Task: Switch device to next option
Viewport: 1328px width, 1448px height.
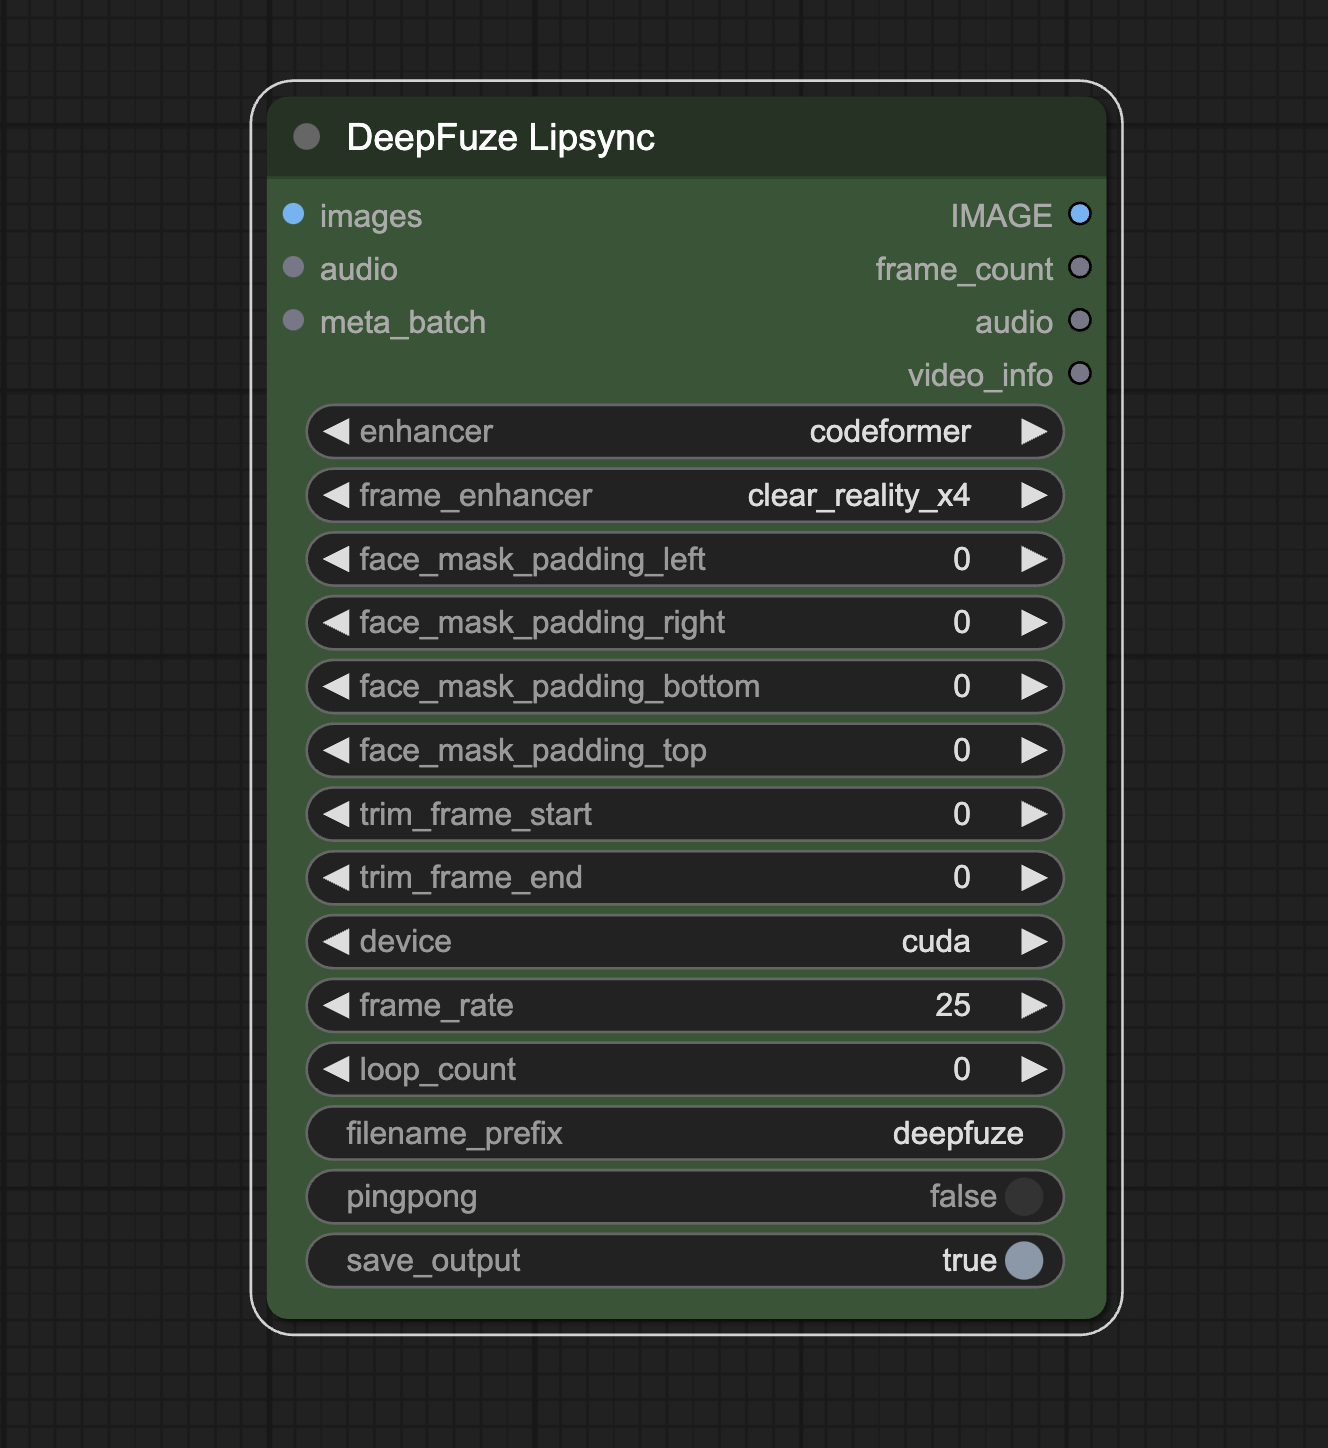Action: 1034,942
